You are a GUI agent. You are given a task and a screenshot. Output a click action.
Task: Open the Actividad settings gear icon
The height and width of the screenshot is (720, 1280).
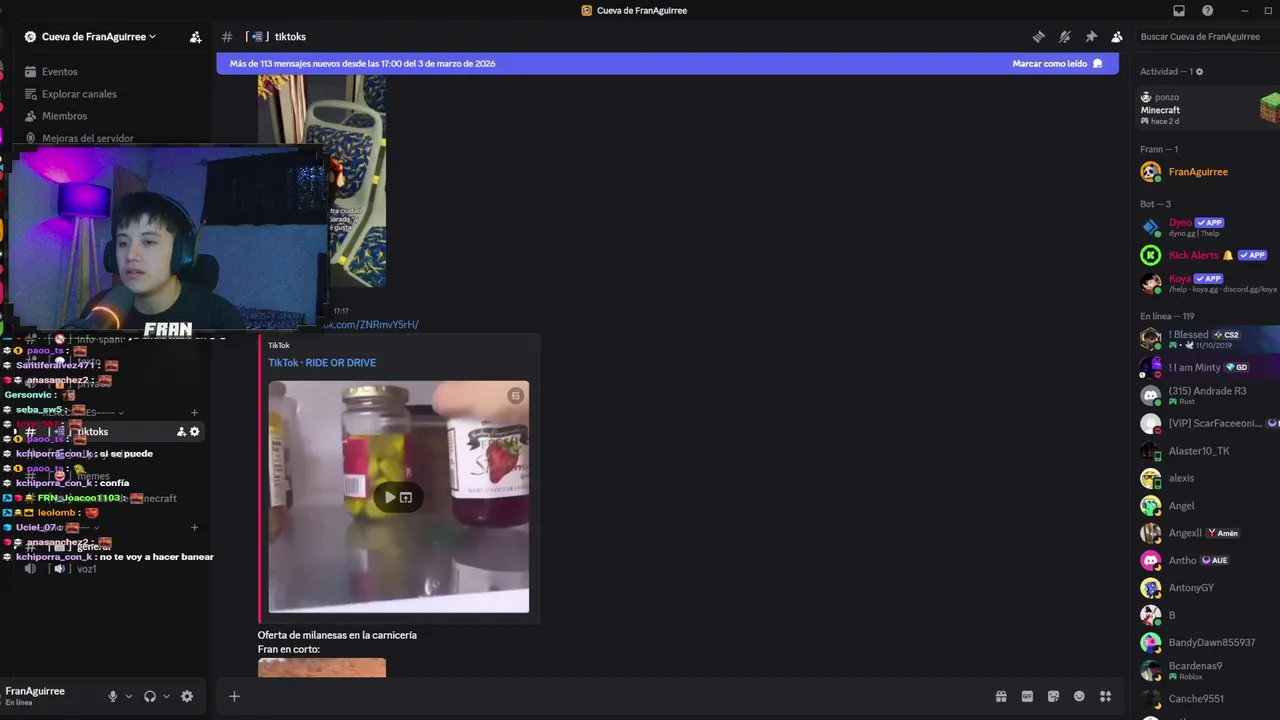1200,72
